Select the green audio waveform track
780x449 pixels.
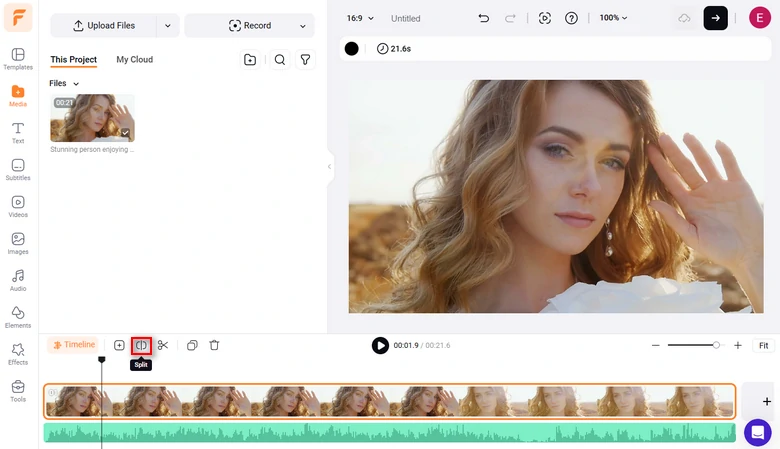(390, 433)
